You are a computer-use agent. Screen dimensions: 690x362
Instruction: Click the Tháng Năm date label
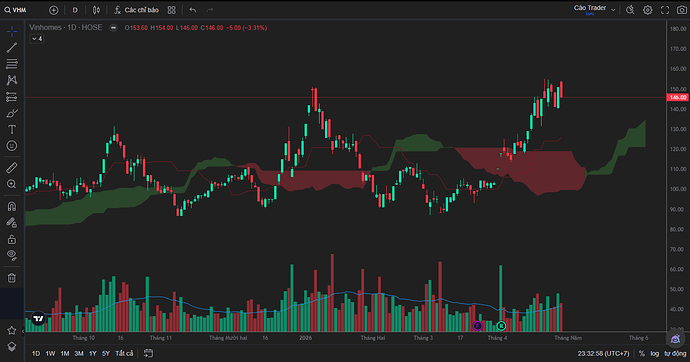[x=568, y=338]
